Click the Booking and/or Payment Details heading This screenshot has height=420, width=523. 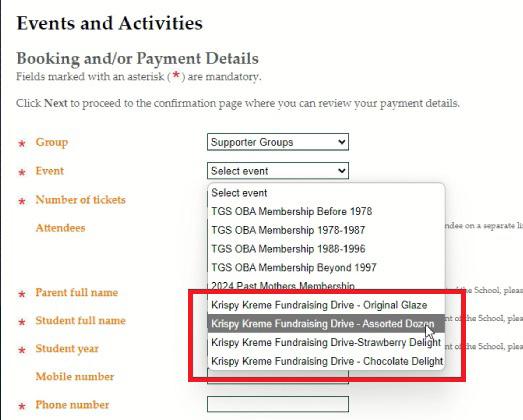click(137, 59)
